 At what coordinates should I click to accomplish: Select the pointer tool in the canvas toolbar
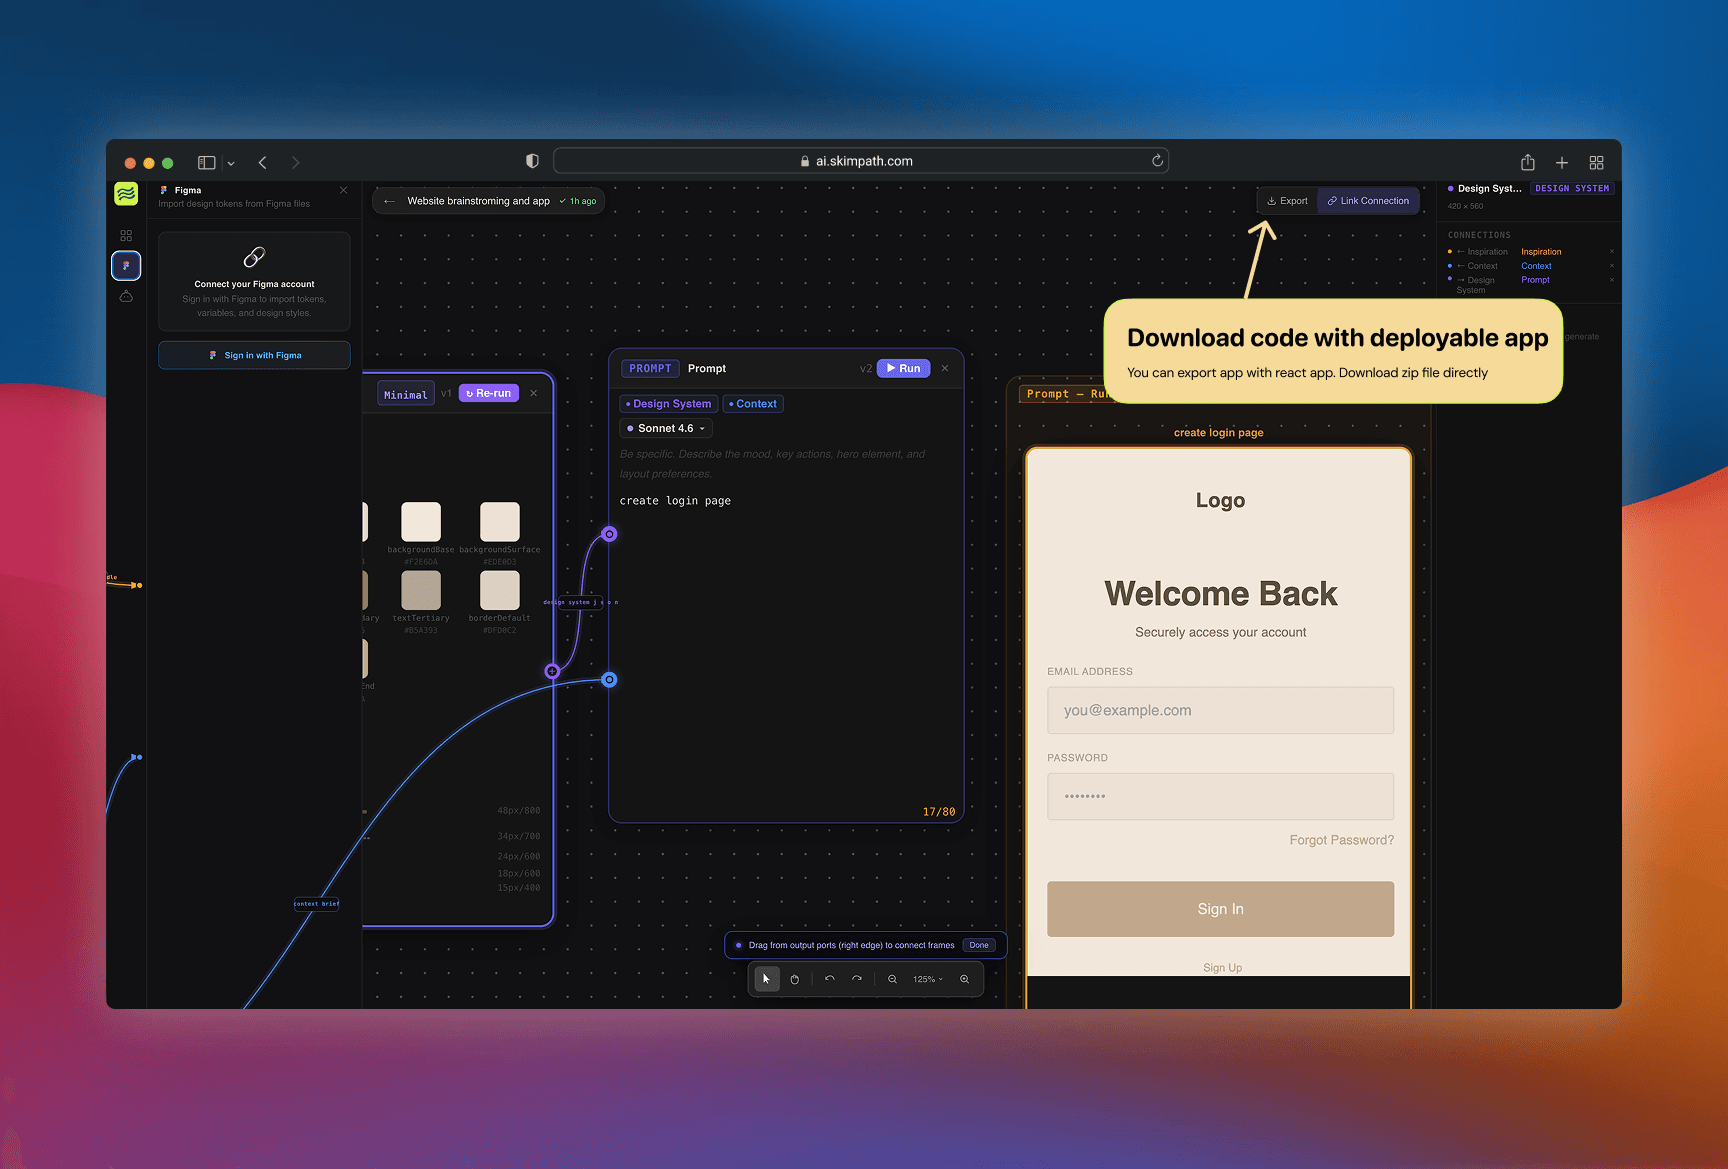pyautogui.click(x=765, y=979)
